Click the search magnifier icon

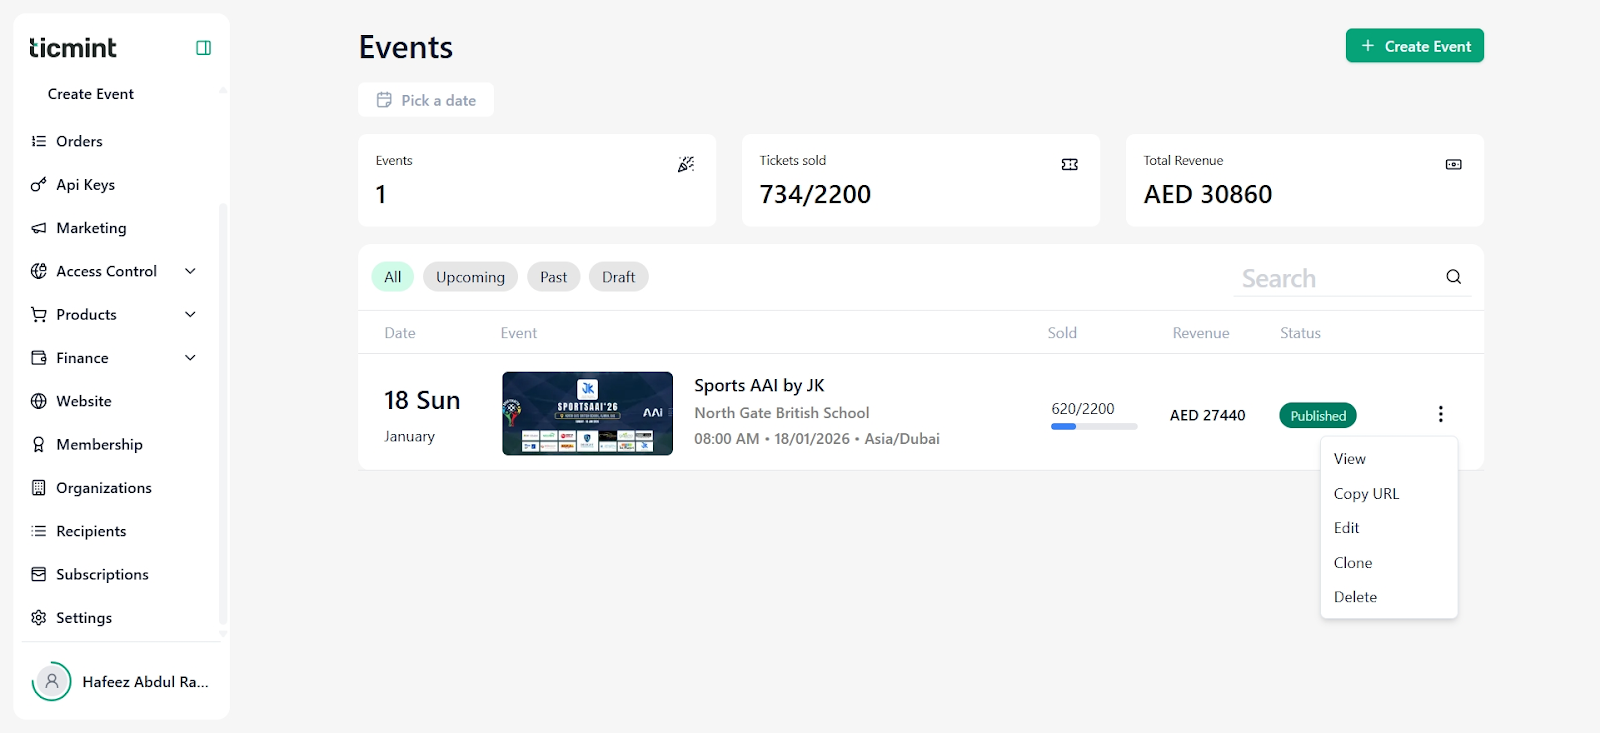1454,277
